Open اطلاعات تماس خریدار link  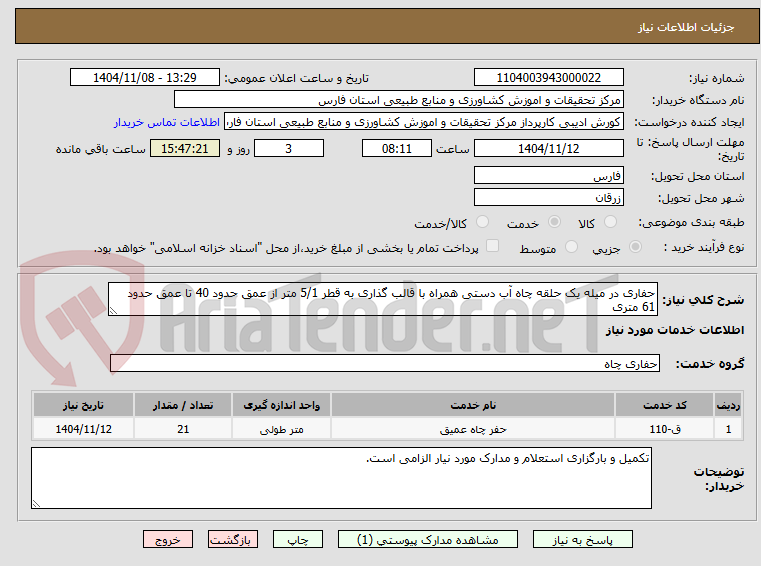point(167,122)
